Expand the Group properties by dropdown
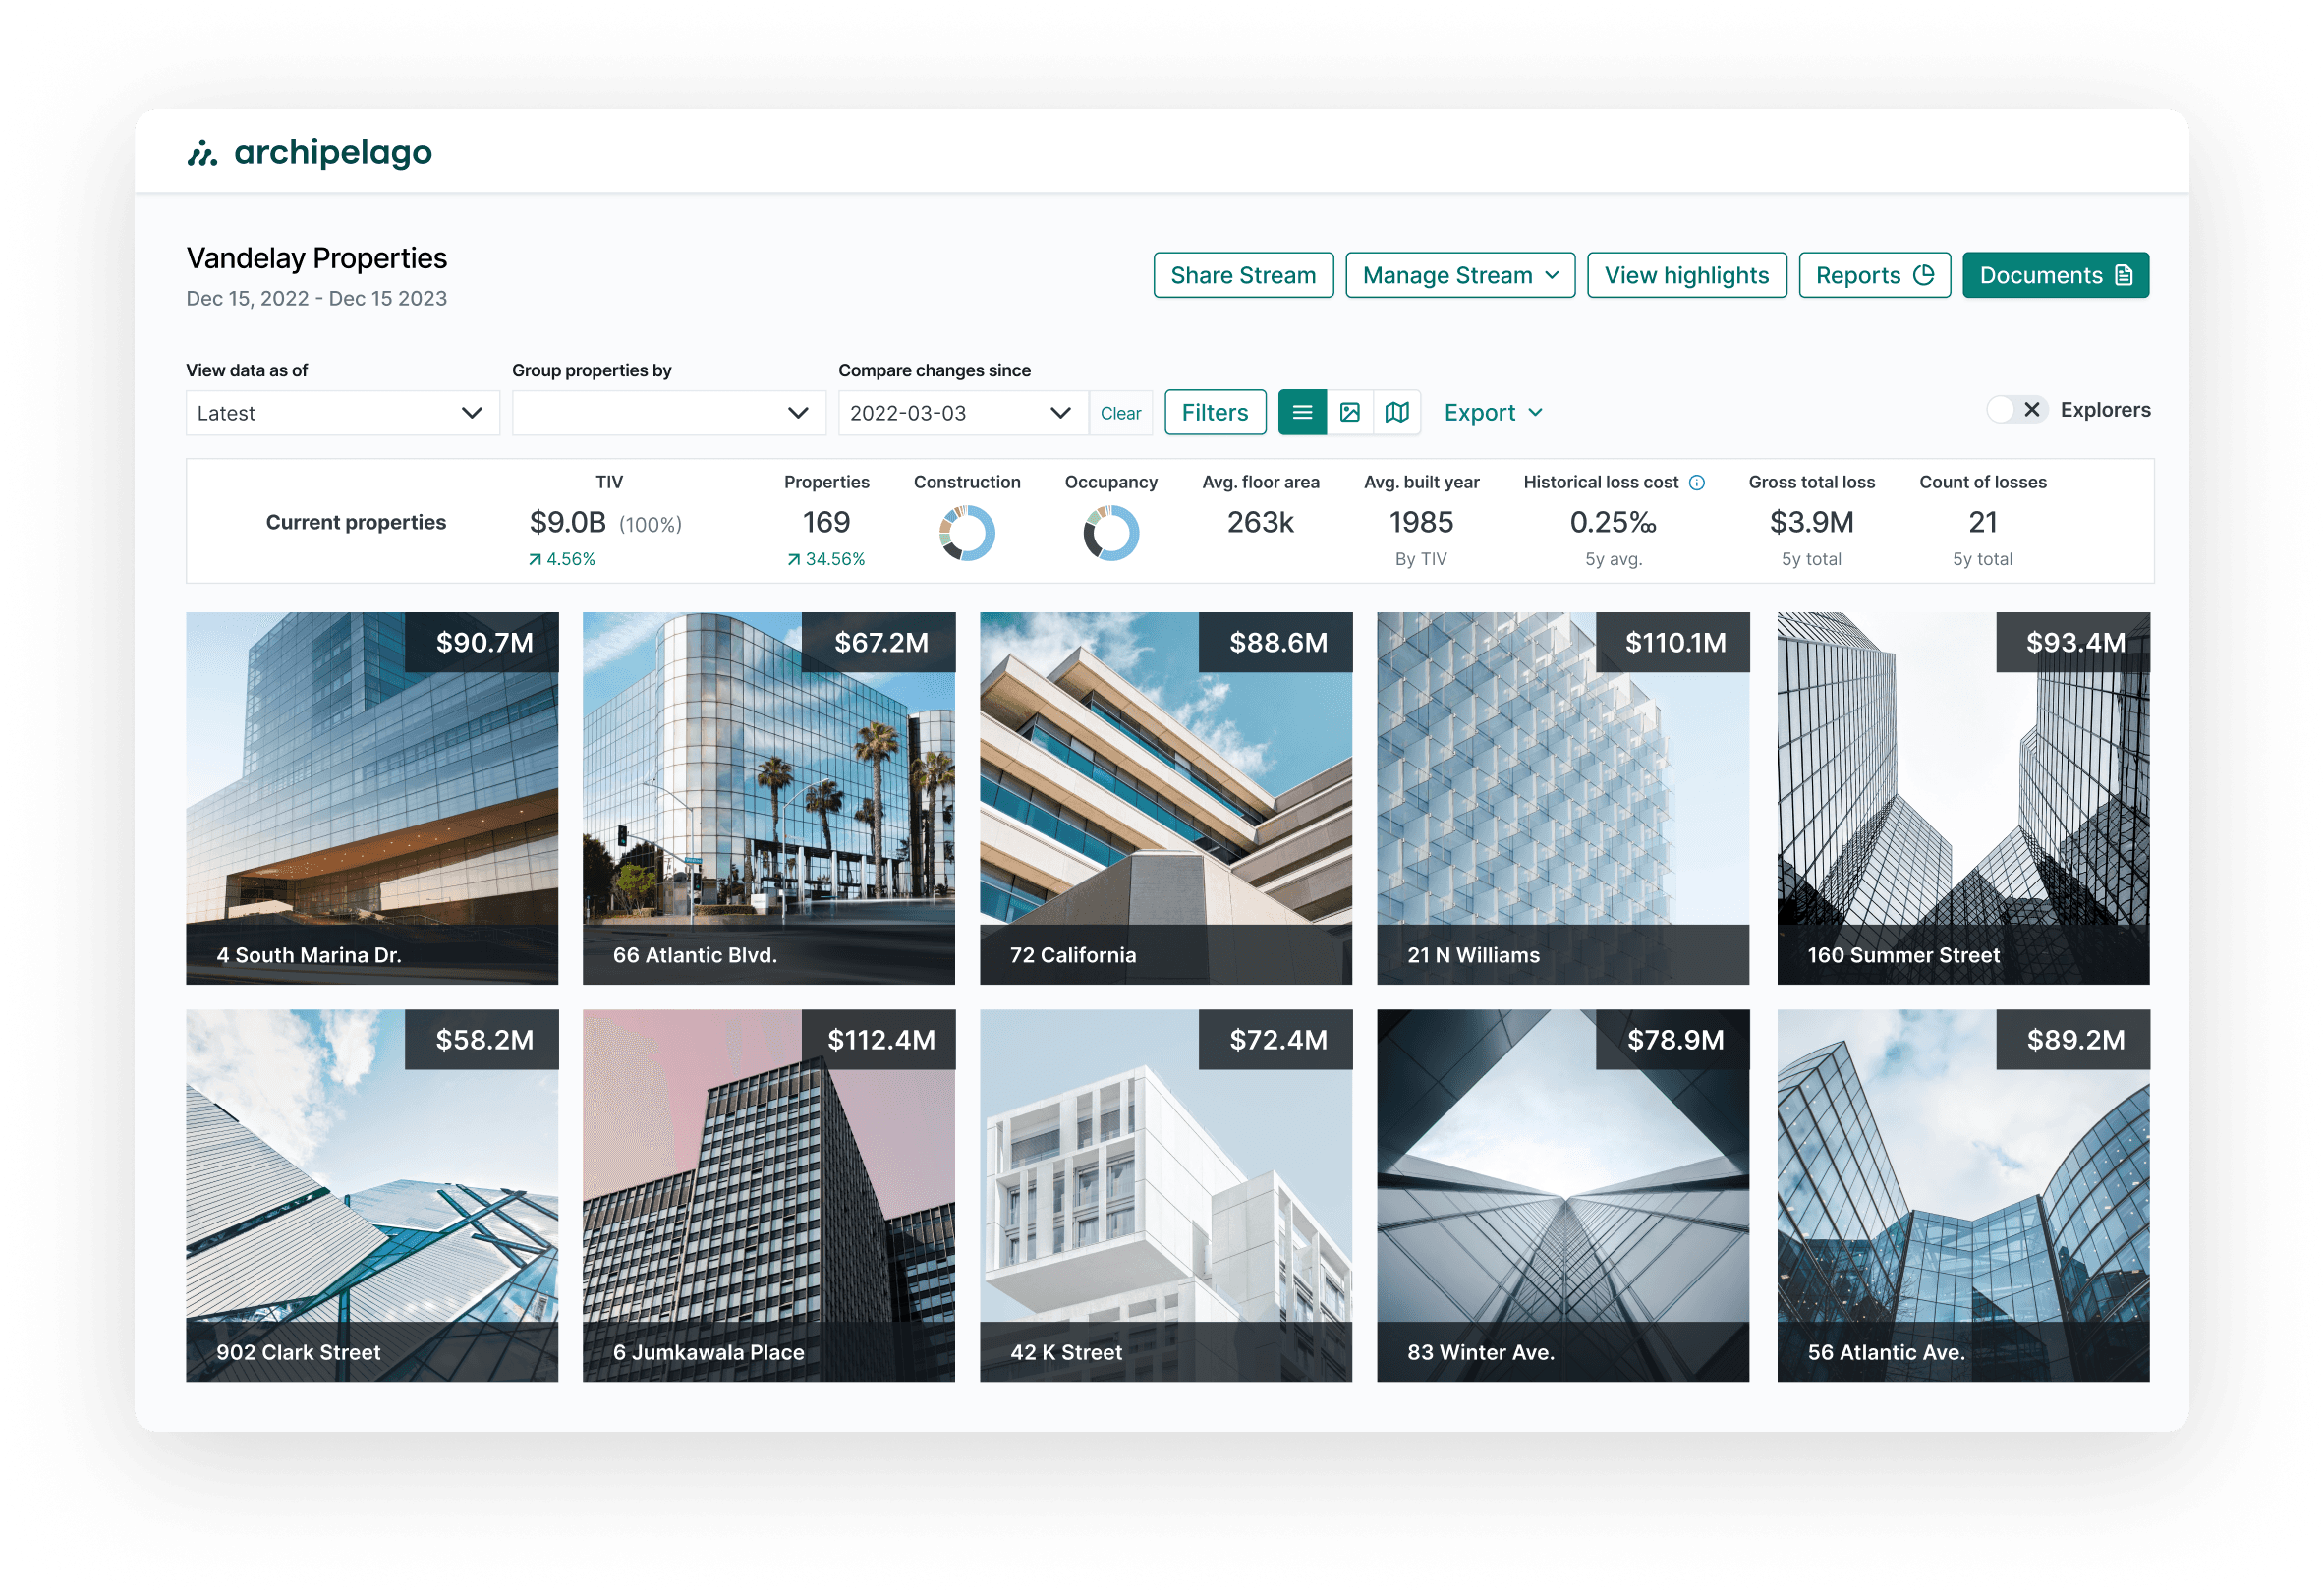The image size is (2324, 1593). pyautogui.click(x=668, y=413)
